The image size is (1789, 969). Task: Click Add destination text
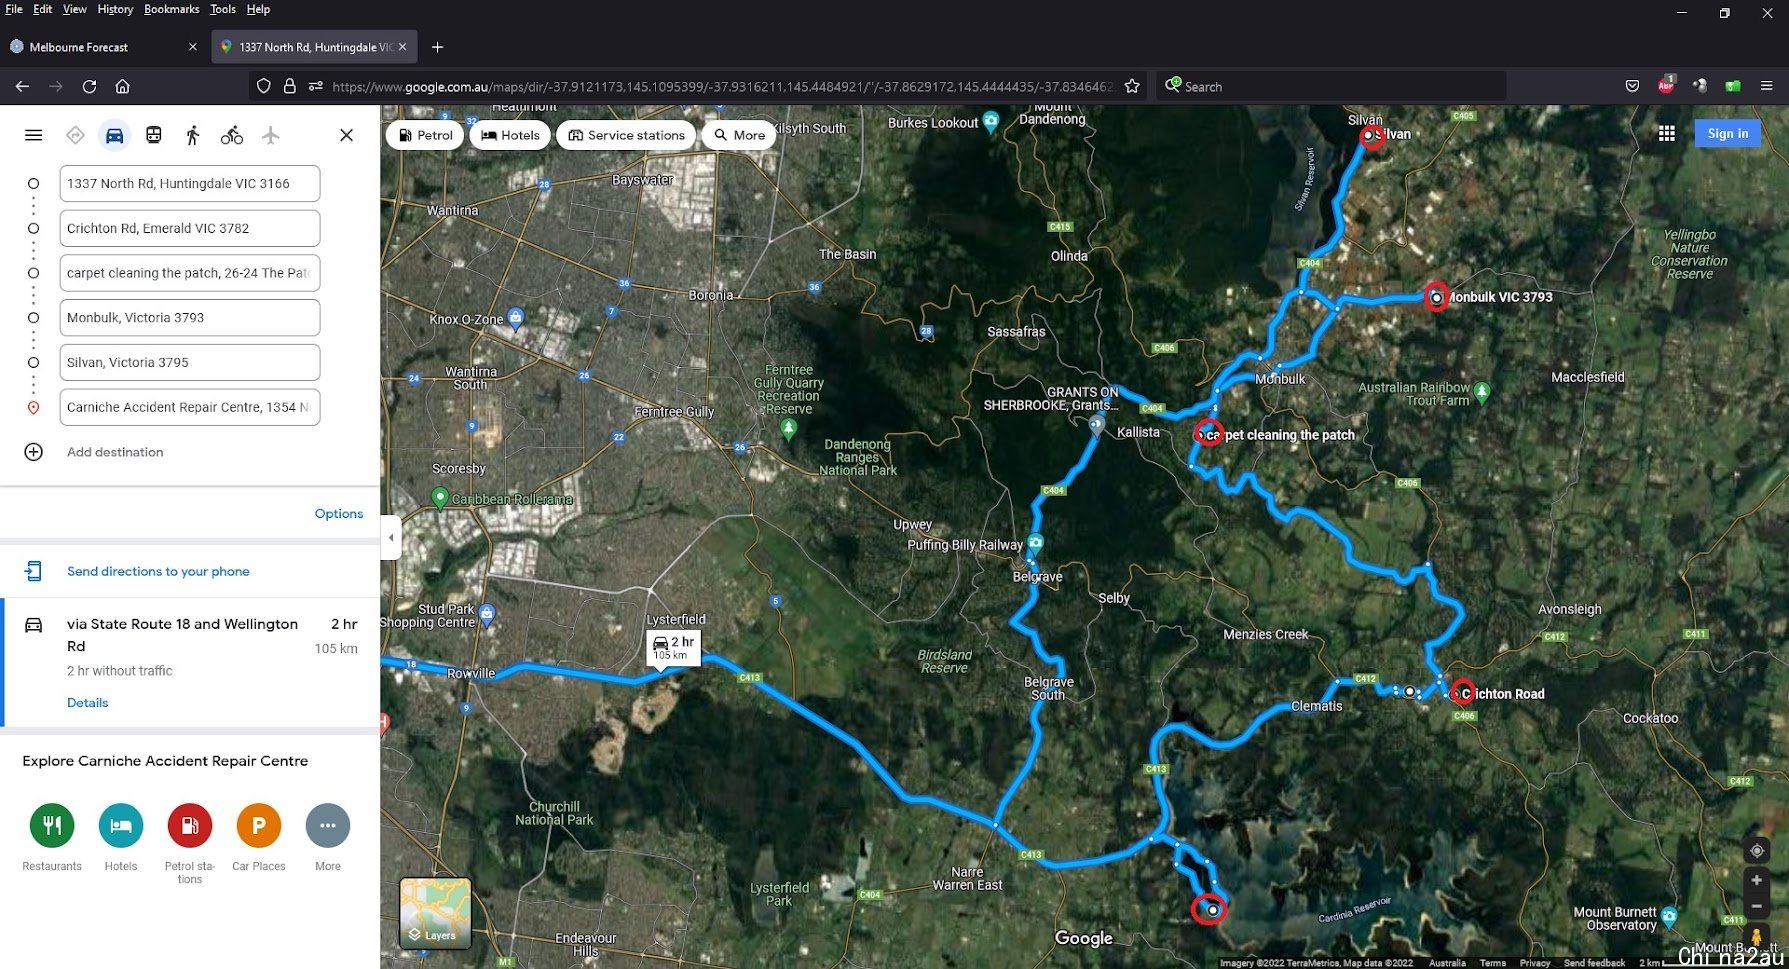(x=115, y=452)
